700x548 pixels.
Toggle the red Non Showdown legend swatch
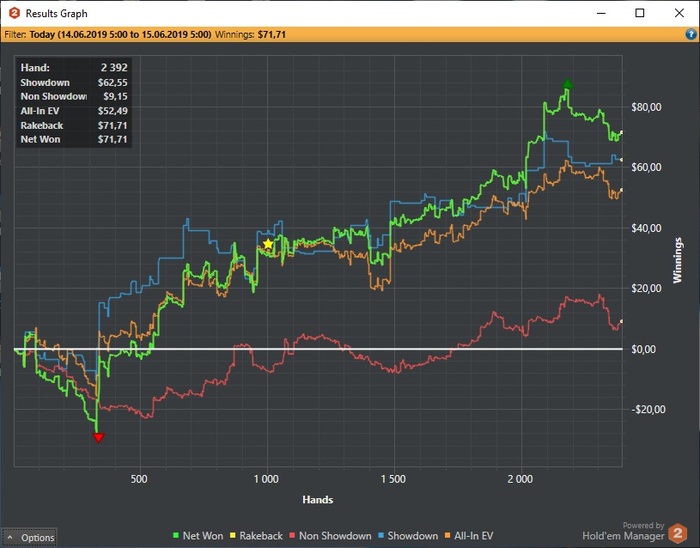pyautogui.click(x=292, y=536)
